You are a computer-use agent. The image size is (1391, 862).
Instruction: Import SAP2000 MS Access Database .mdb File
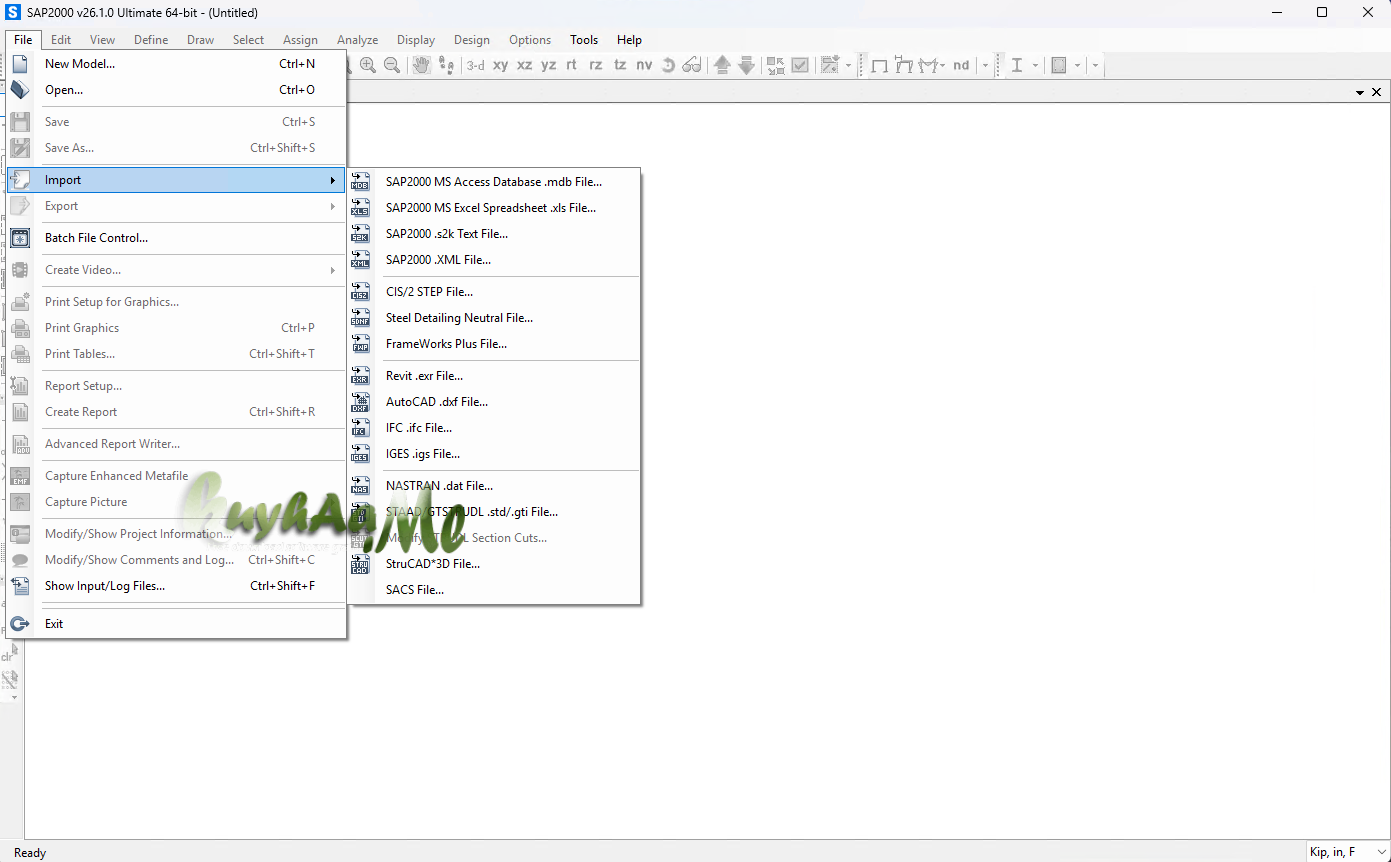[494, 182]
